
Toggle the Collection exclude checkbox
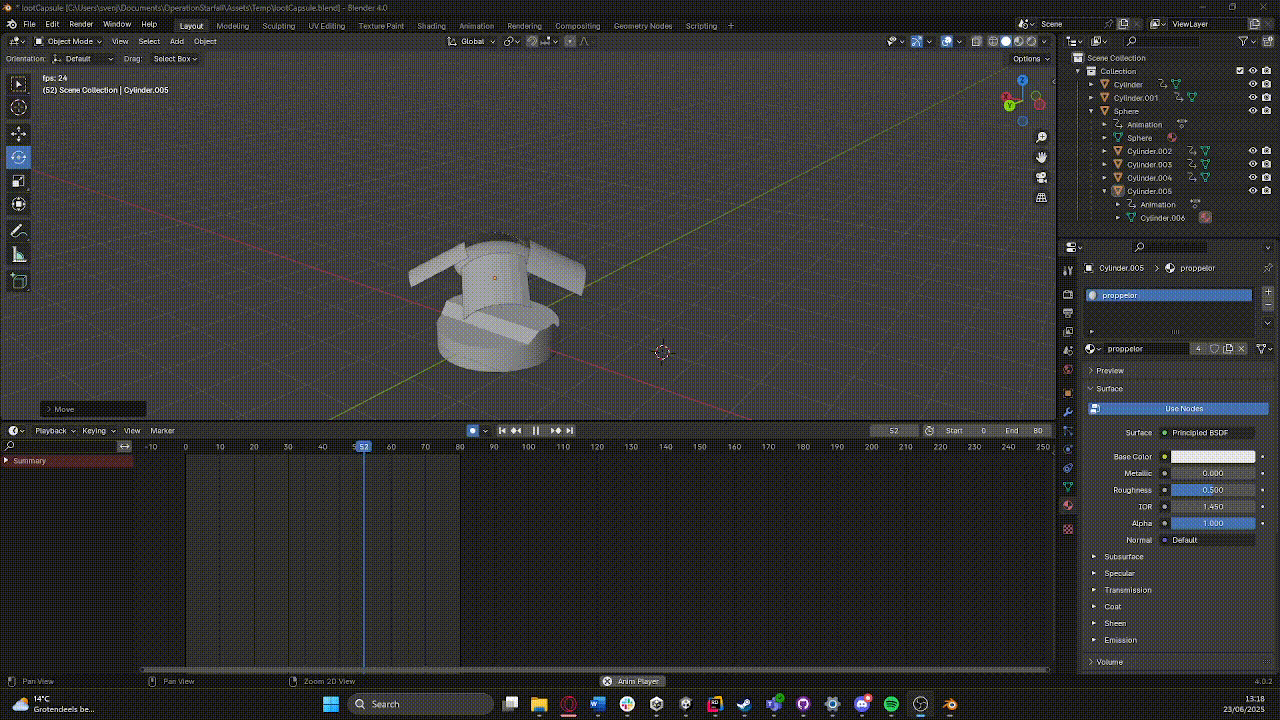click(x=1240, y=71)
